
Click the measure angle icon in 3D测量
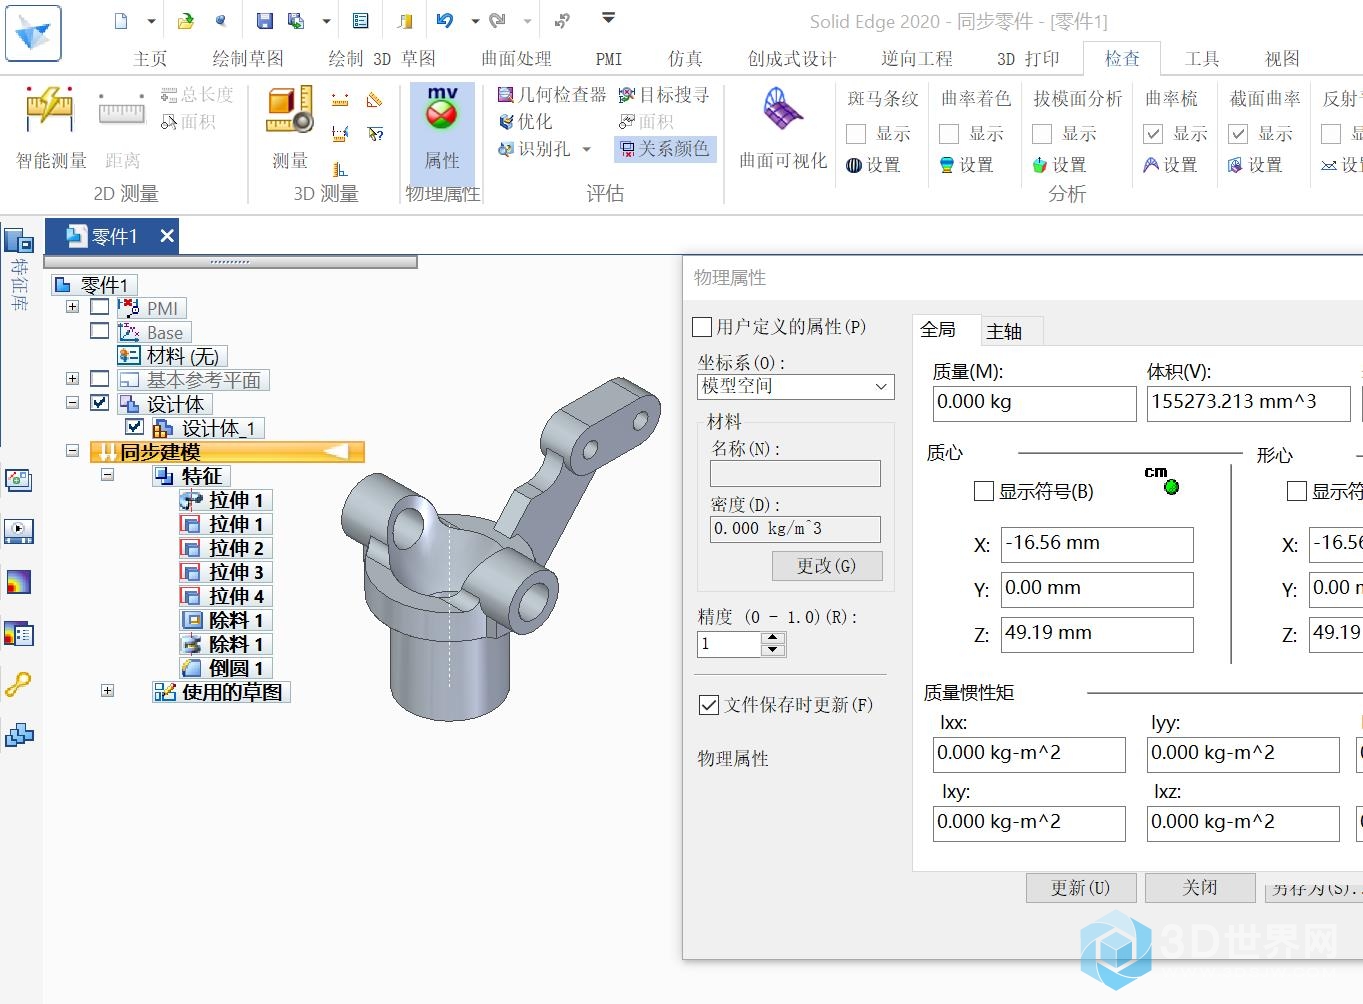(x=374, y=100)
